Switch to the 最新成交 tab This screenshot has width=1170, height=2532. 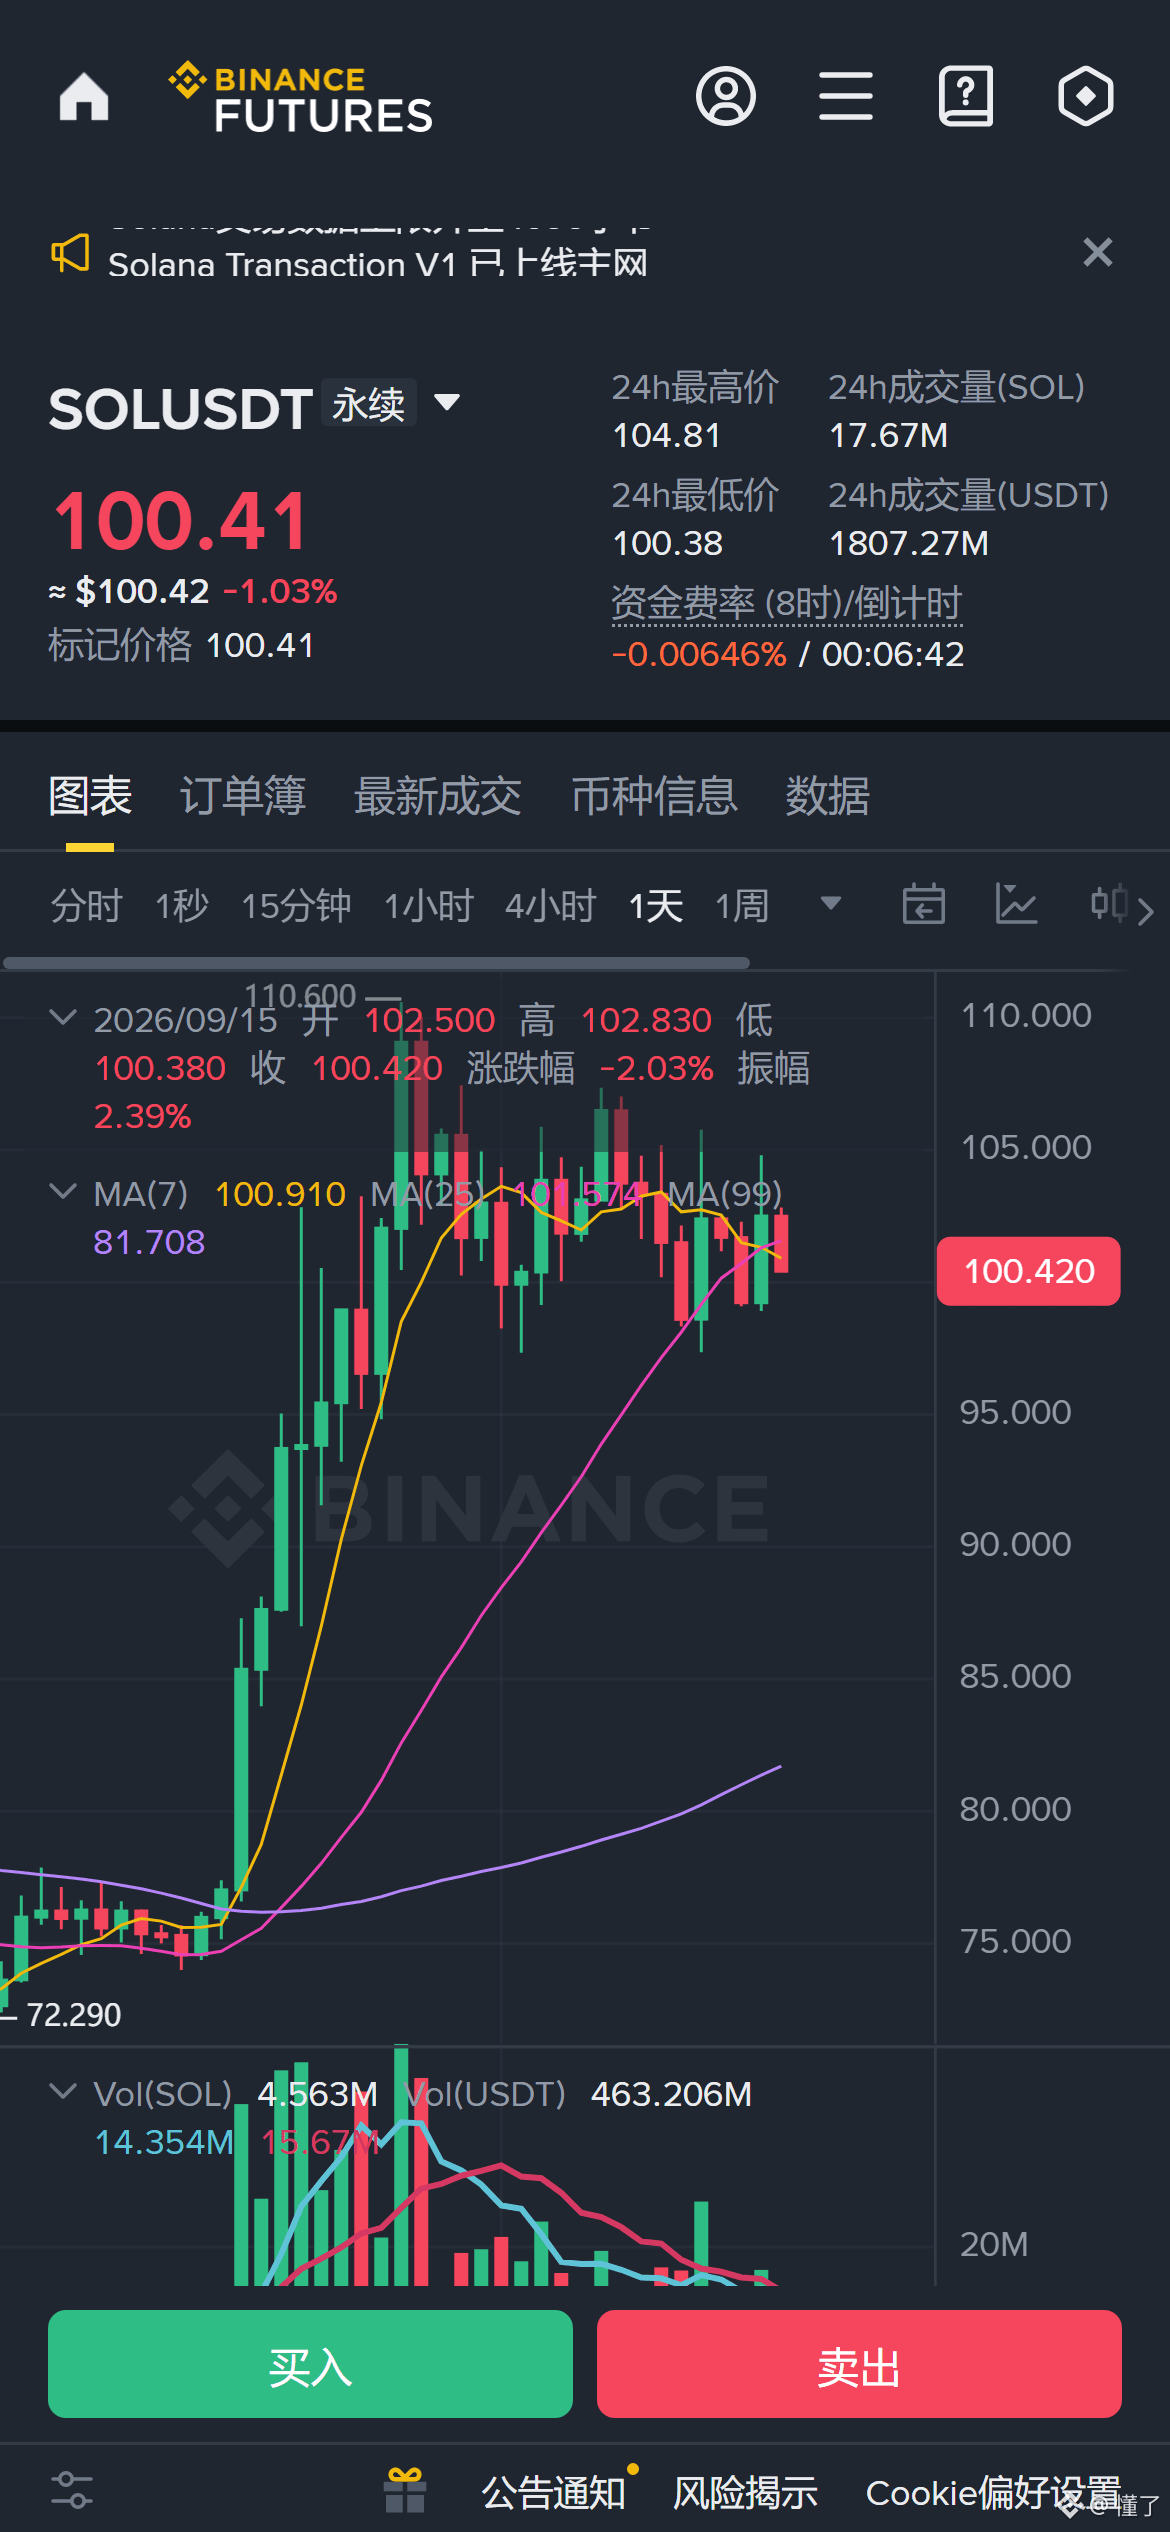pos(438,796)
